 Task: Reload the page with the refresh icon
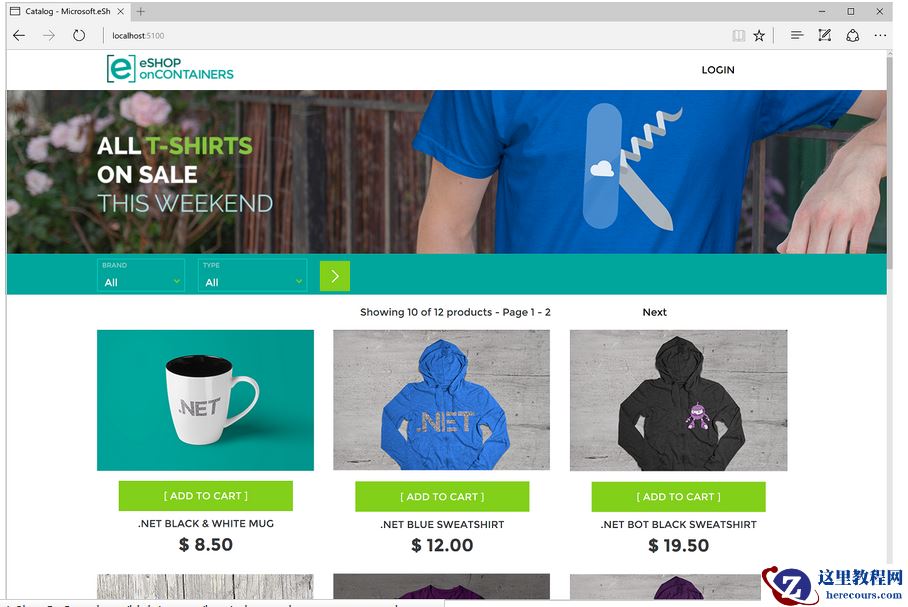click(x=79, y=36)
